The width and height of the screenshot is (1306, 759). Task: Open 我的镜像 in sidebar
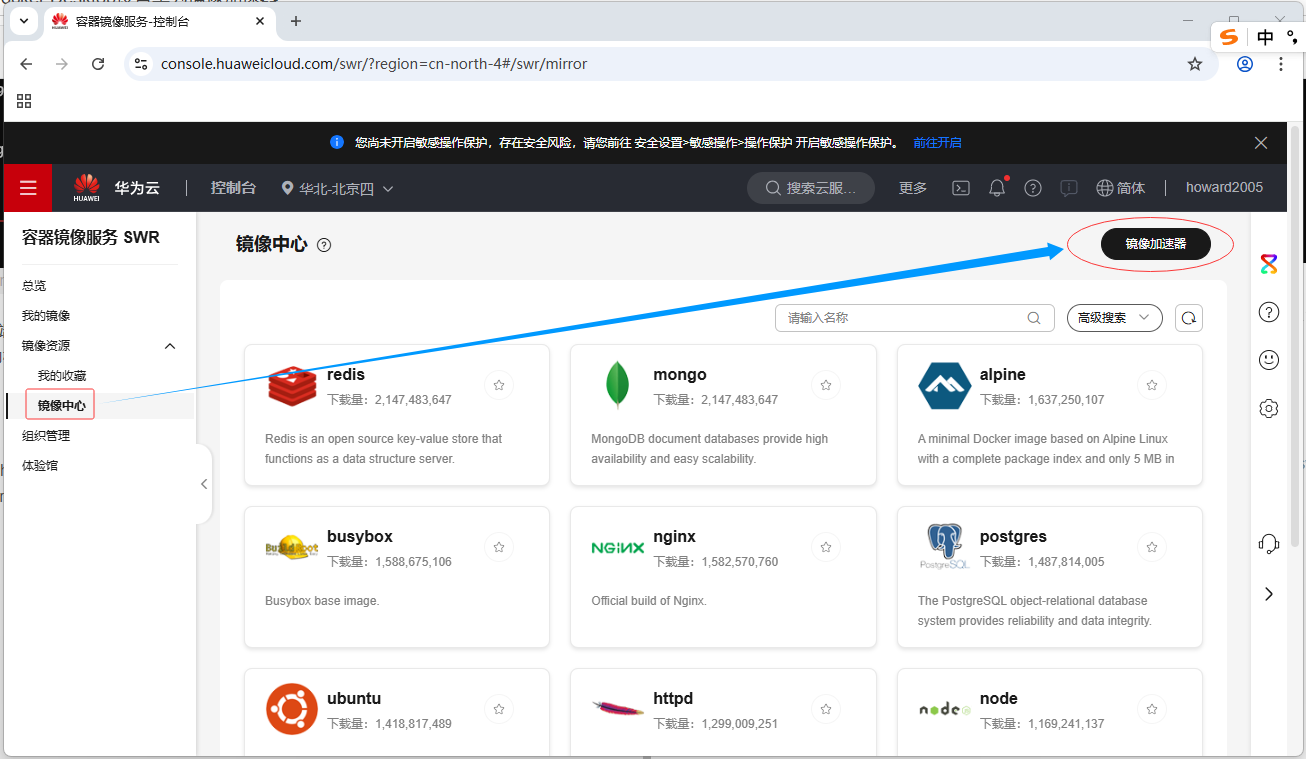tap(46, 316)
